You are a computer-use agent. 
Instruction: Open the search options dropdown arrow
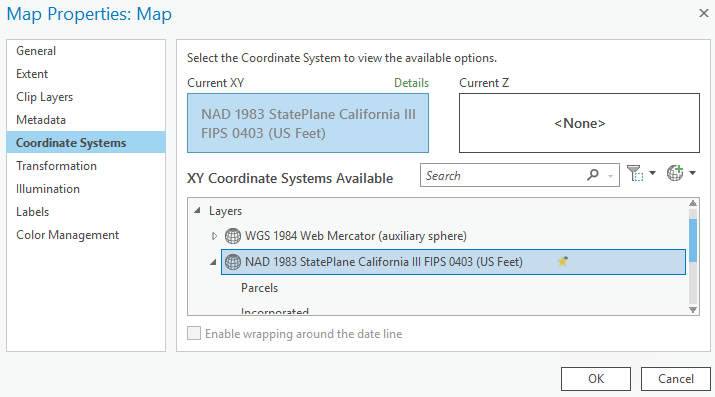pos(610,176)
